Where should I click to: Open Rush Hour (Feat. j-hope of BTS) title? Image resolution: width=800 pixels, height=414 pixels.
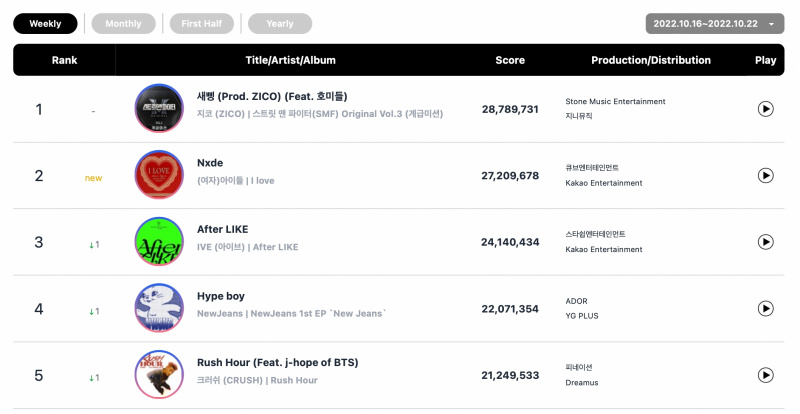[278, 362]
